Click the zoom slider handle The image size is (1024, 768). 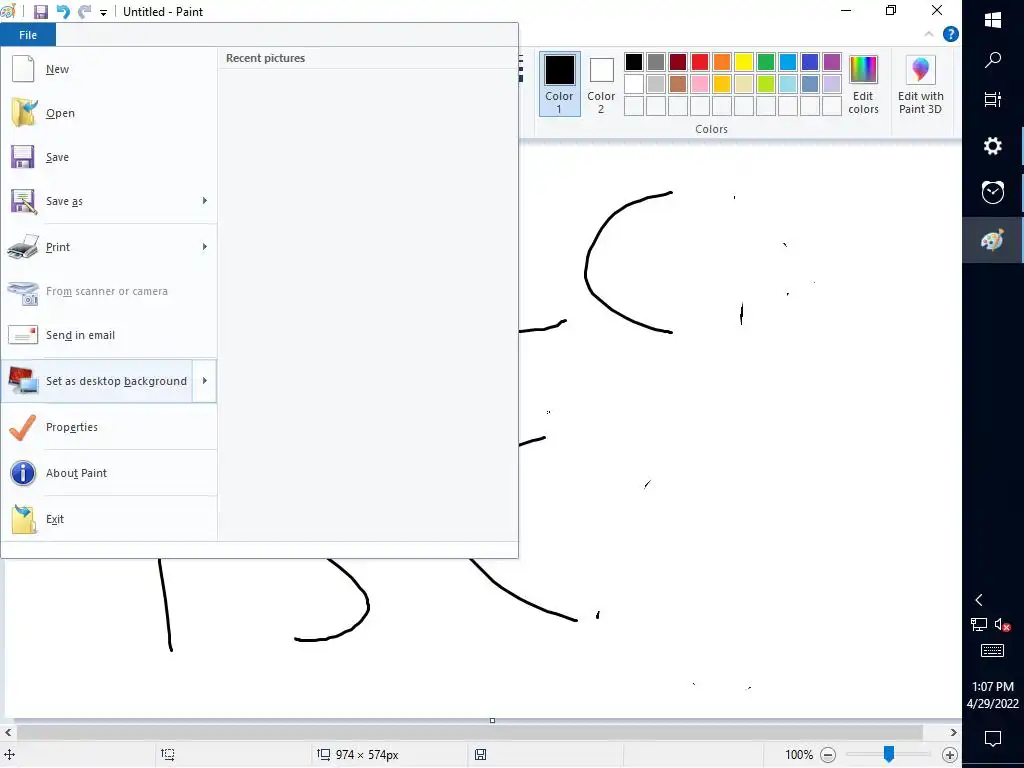click(x=889, y=754)
